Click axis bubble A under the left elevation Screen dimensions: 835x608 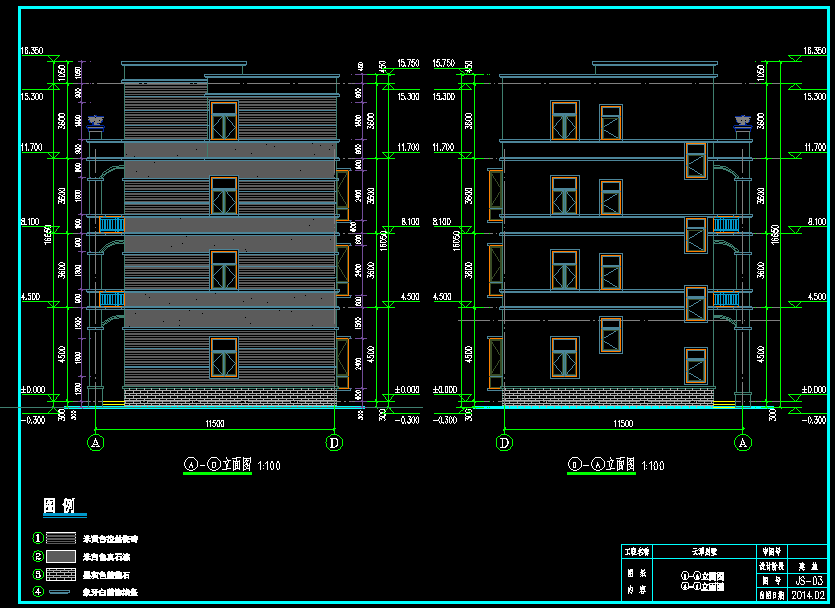97,442
